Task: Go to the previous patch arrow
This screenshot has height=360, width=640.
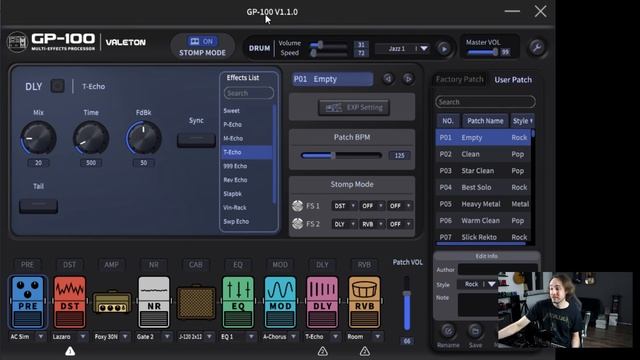Action: 388,79
